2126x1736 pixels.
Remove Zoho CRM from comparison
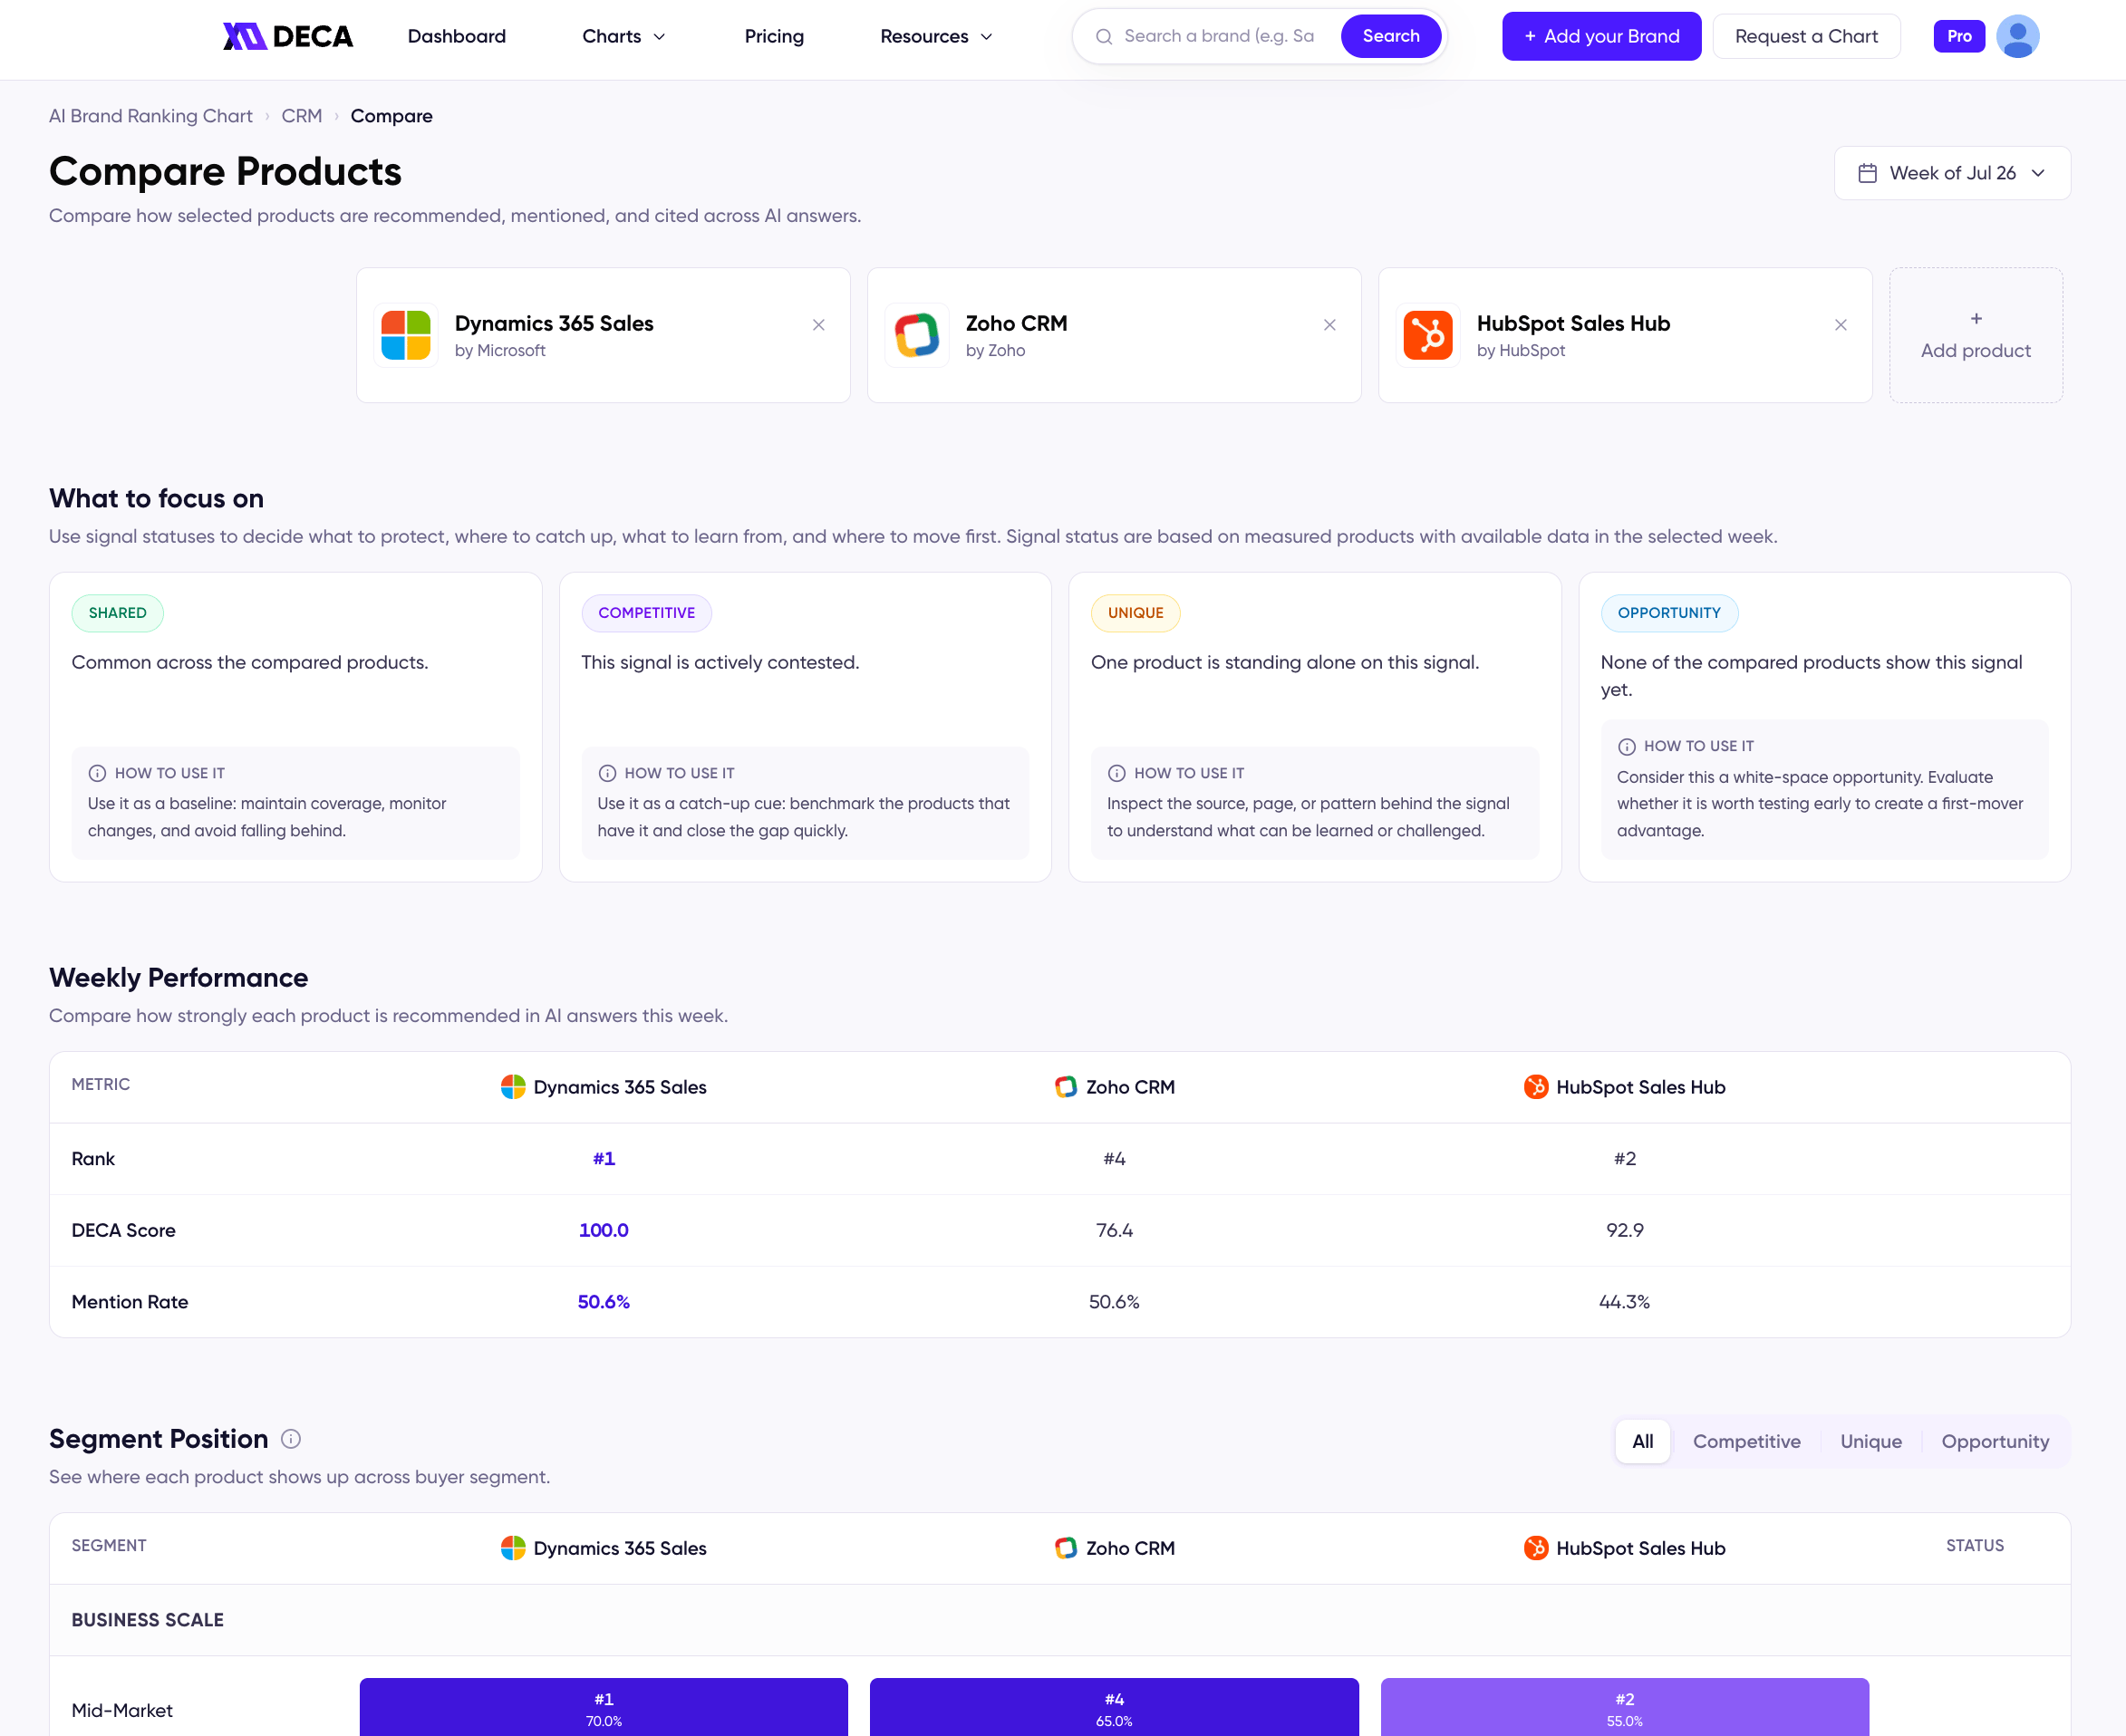coord(1330,325)
